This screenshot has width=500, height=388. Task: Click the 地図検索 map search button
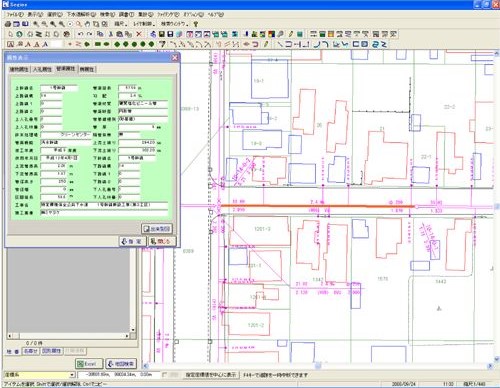click(x=121, y=364)
